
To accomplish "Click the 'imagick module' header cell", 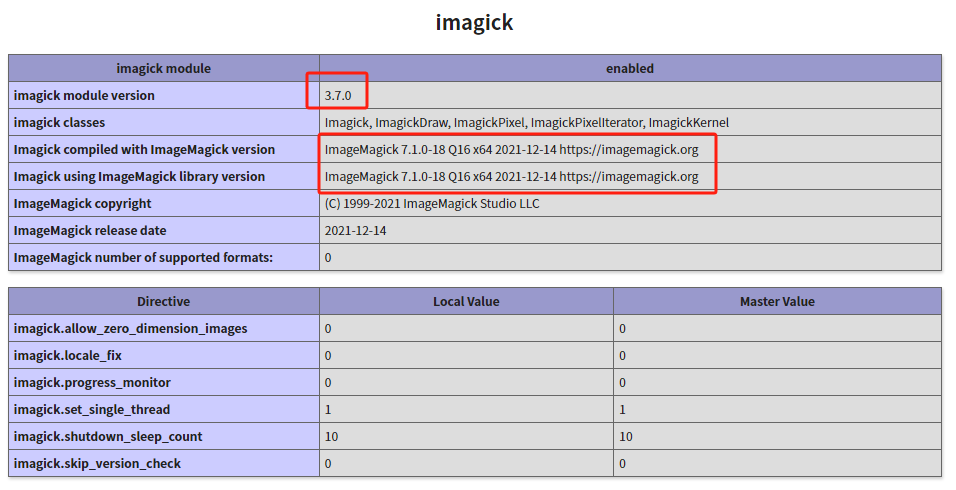I will point(164,69).
